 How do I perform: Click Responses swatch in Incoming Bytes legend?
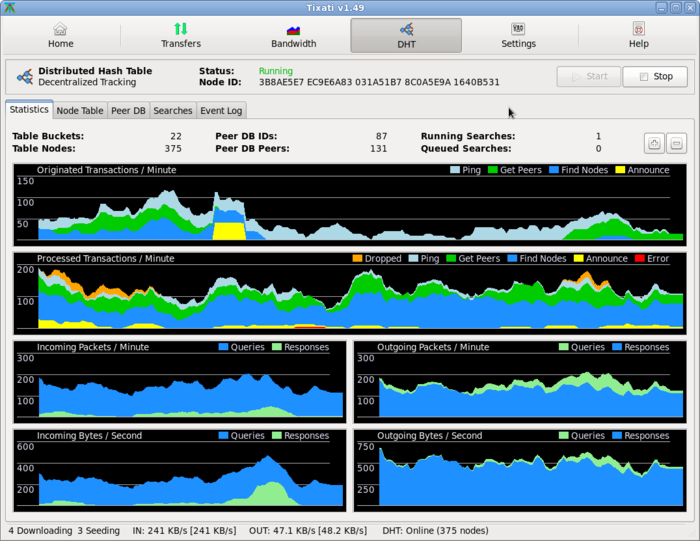click(277, 435)
